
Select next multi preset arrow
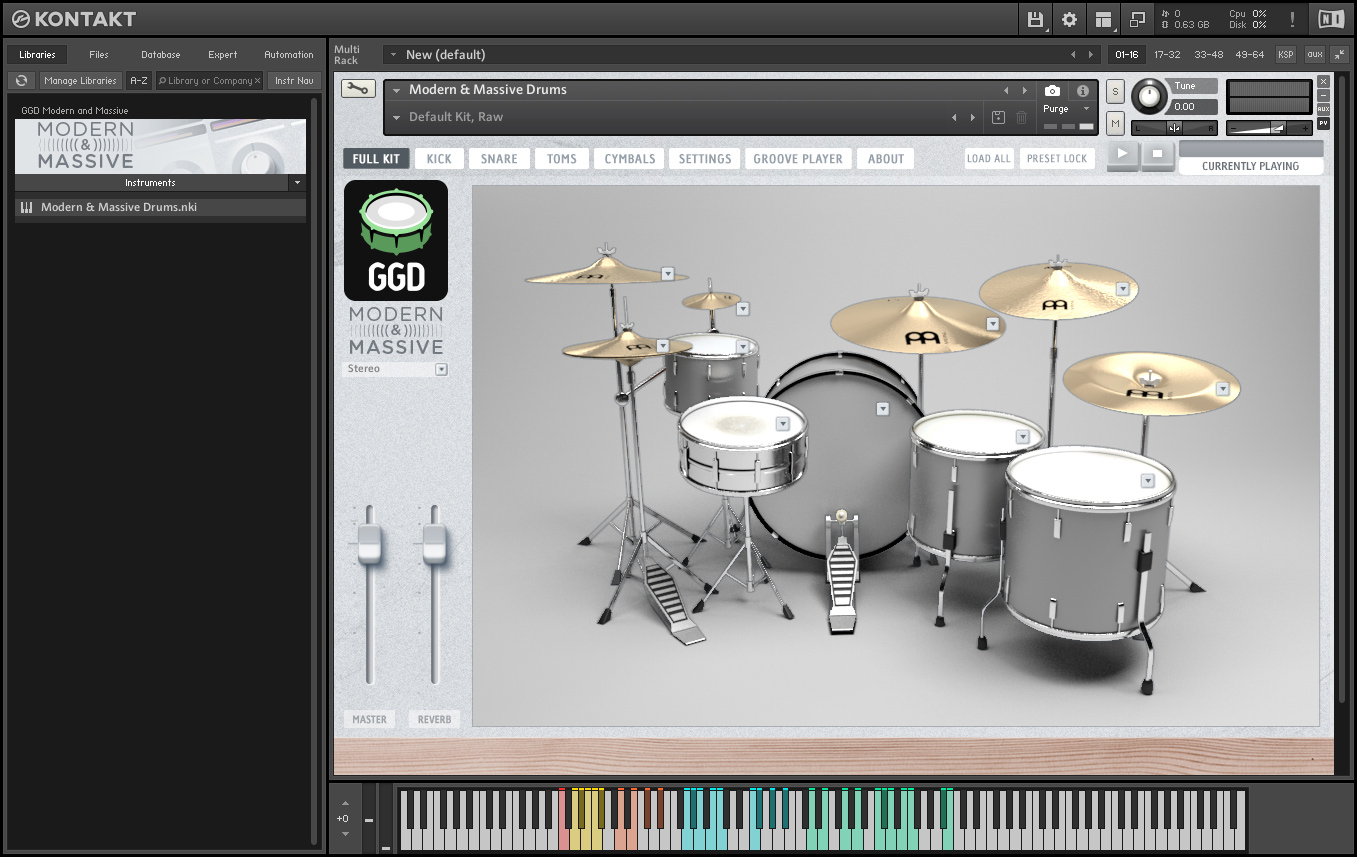pyautogui.click(x=1092, y=55)
